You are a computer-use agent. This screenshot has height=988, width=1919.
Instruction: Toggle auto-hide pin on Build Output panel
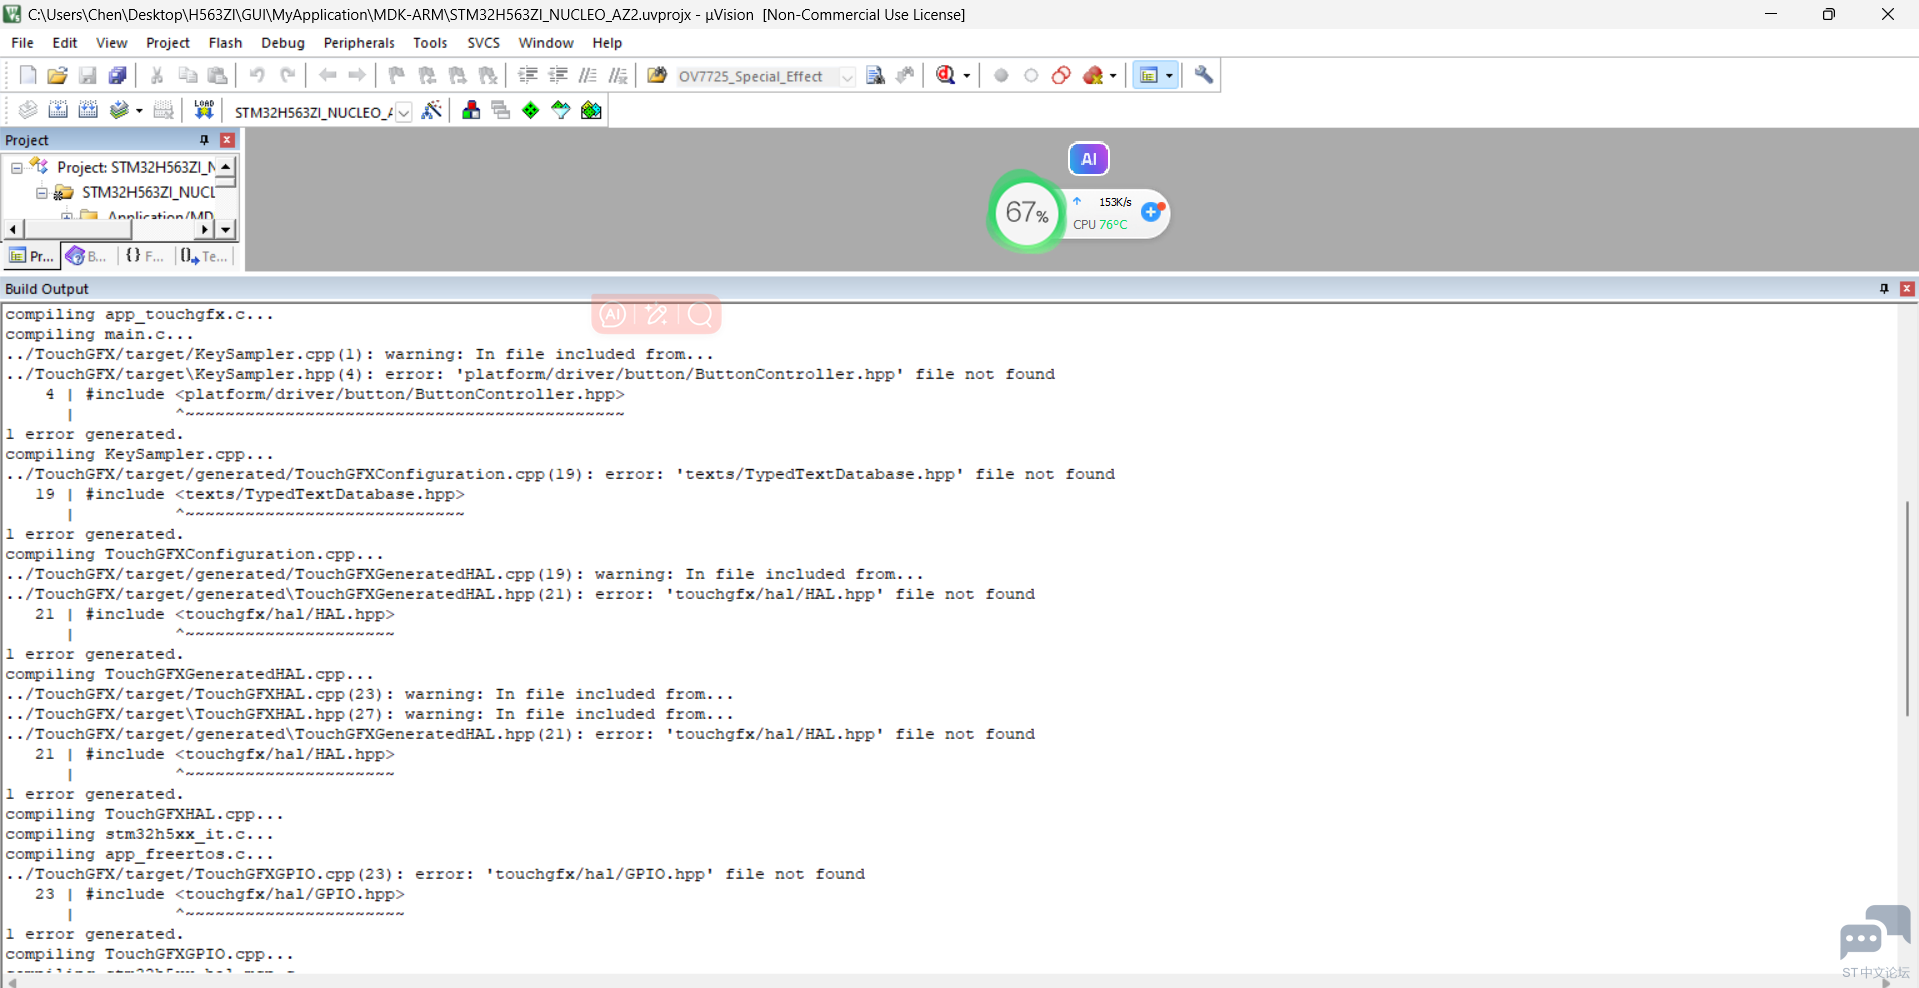(x=1884, y=289)
